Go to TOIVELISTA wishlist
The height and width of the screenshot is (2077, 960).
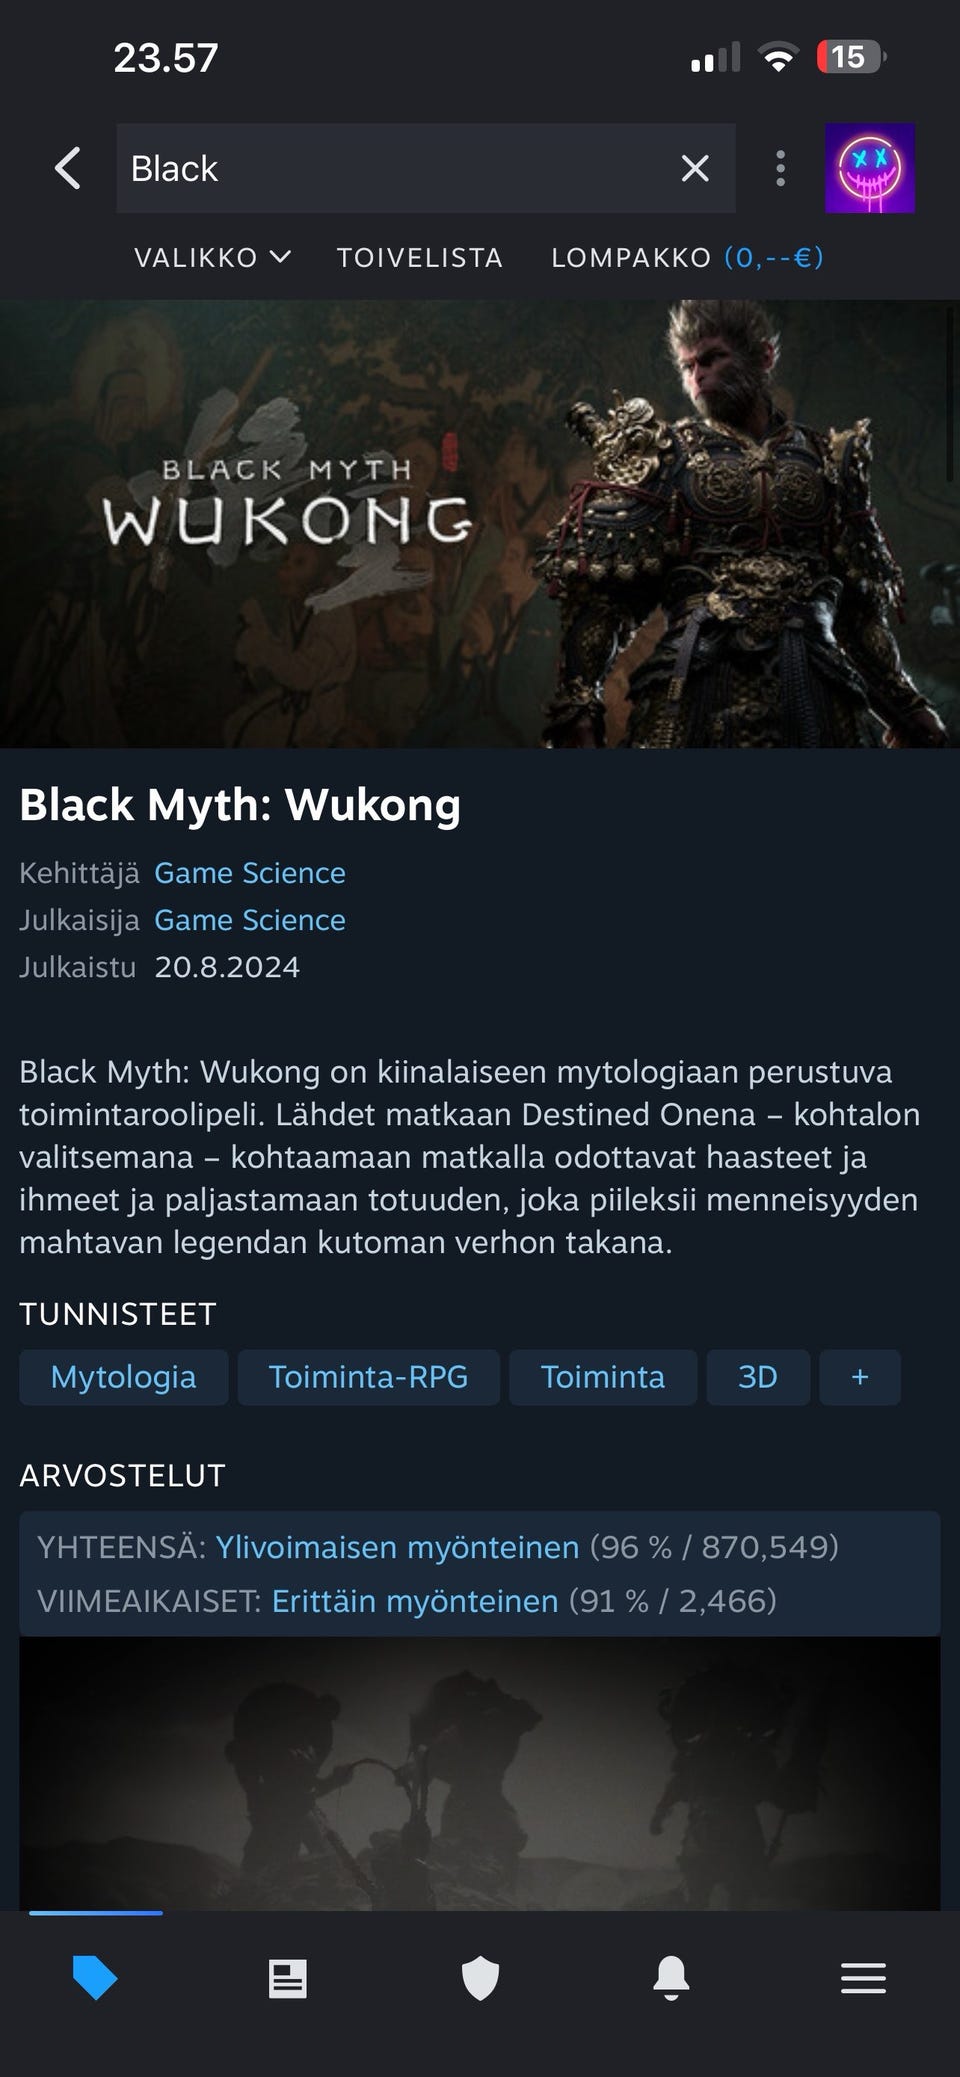419,258
